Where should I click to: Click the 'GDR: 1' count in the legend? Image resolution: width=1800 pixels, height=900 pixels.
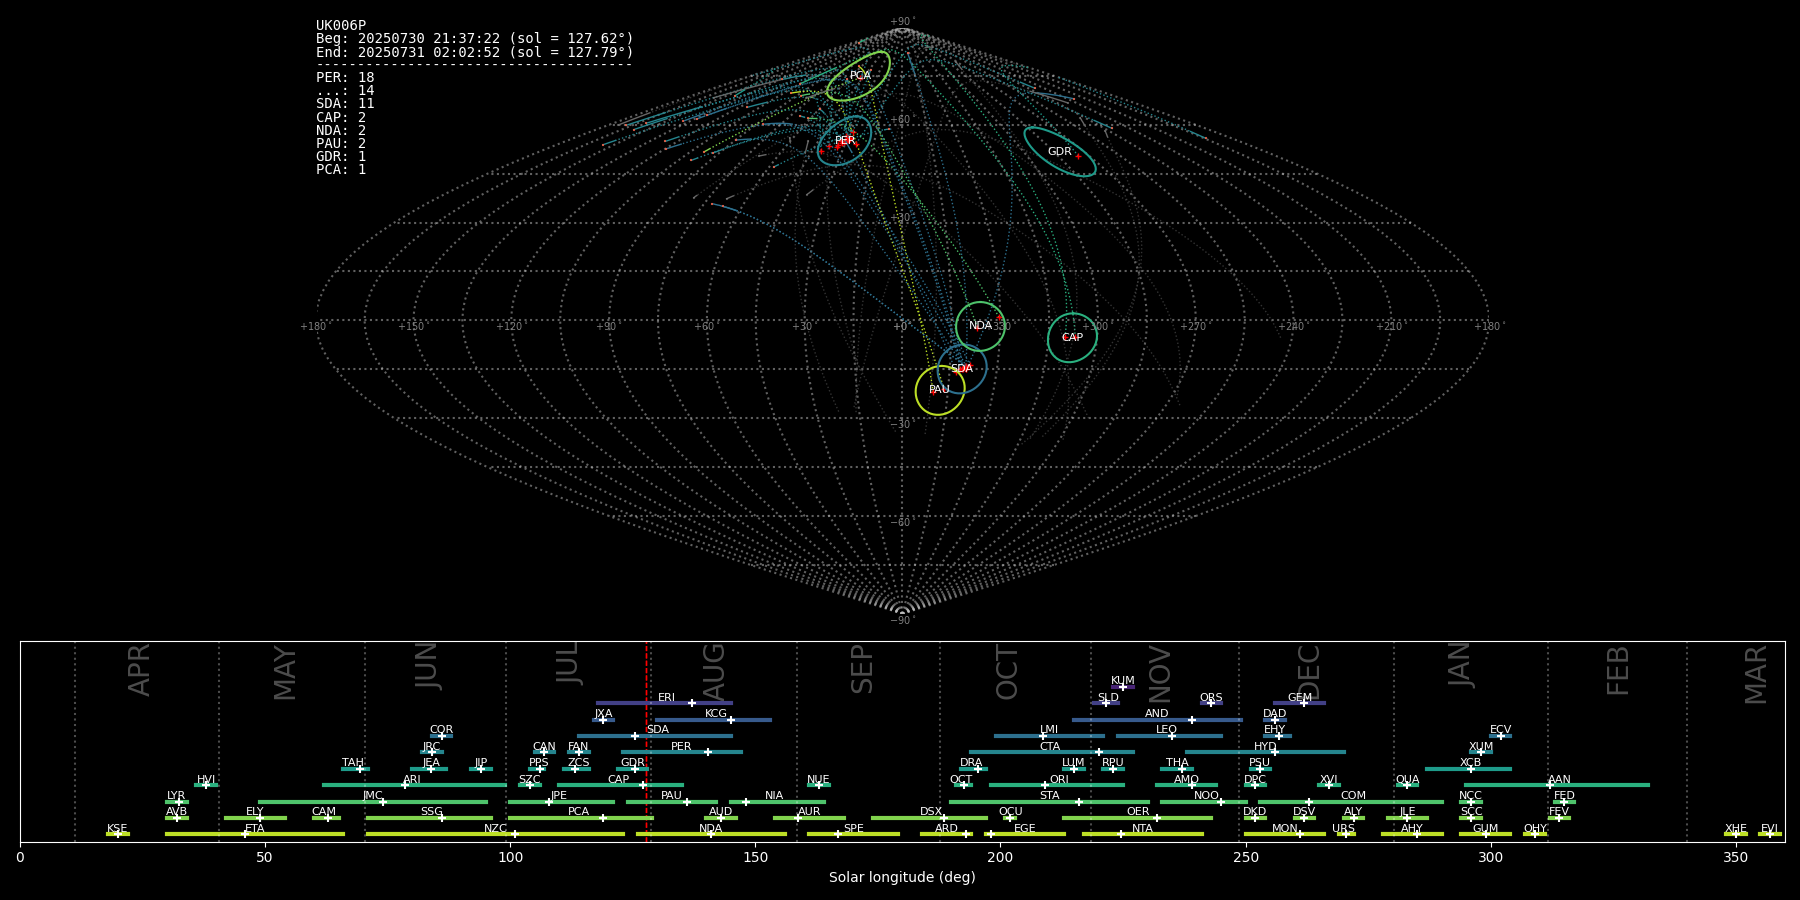[341, 157]
